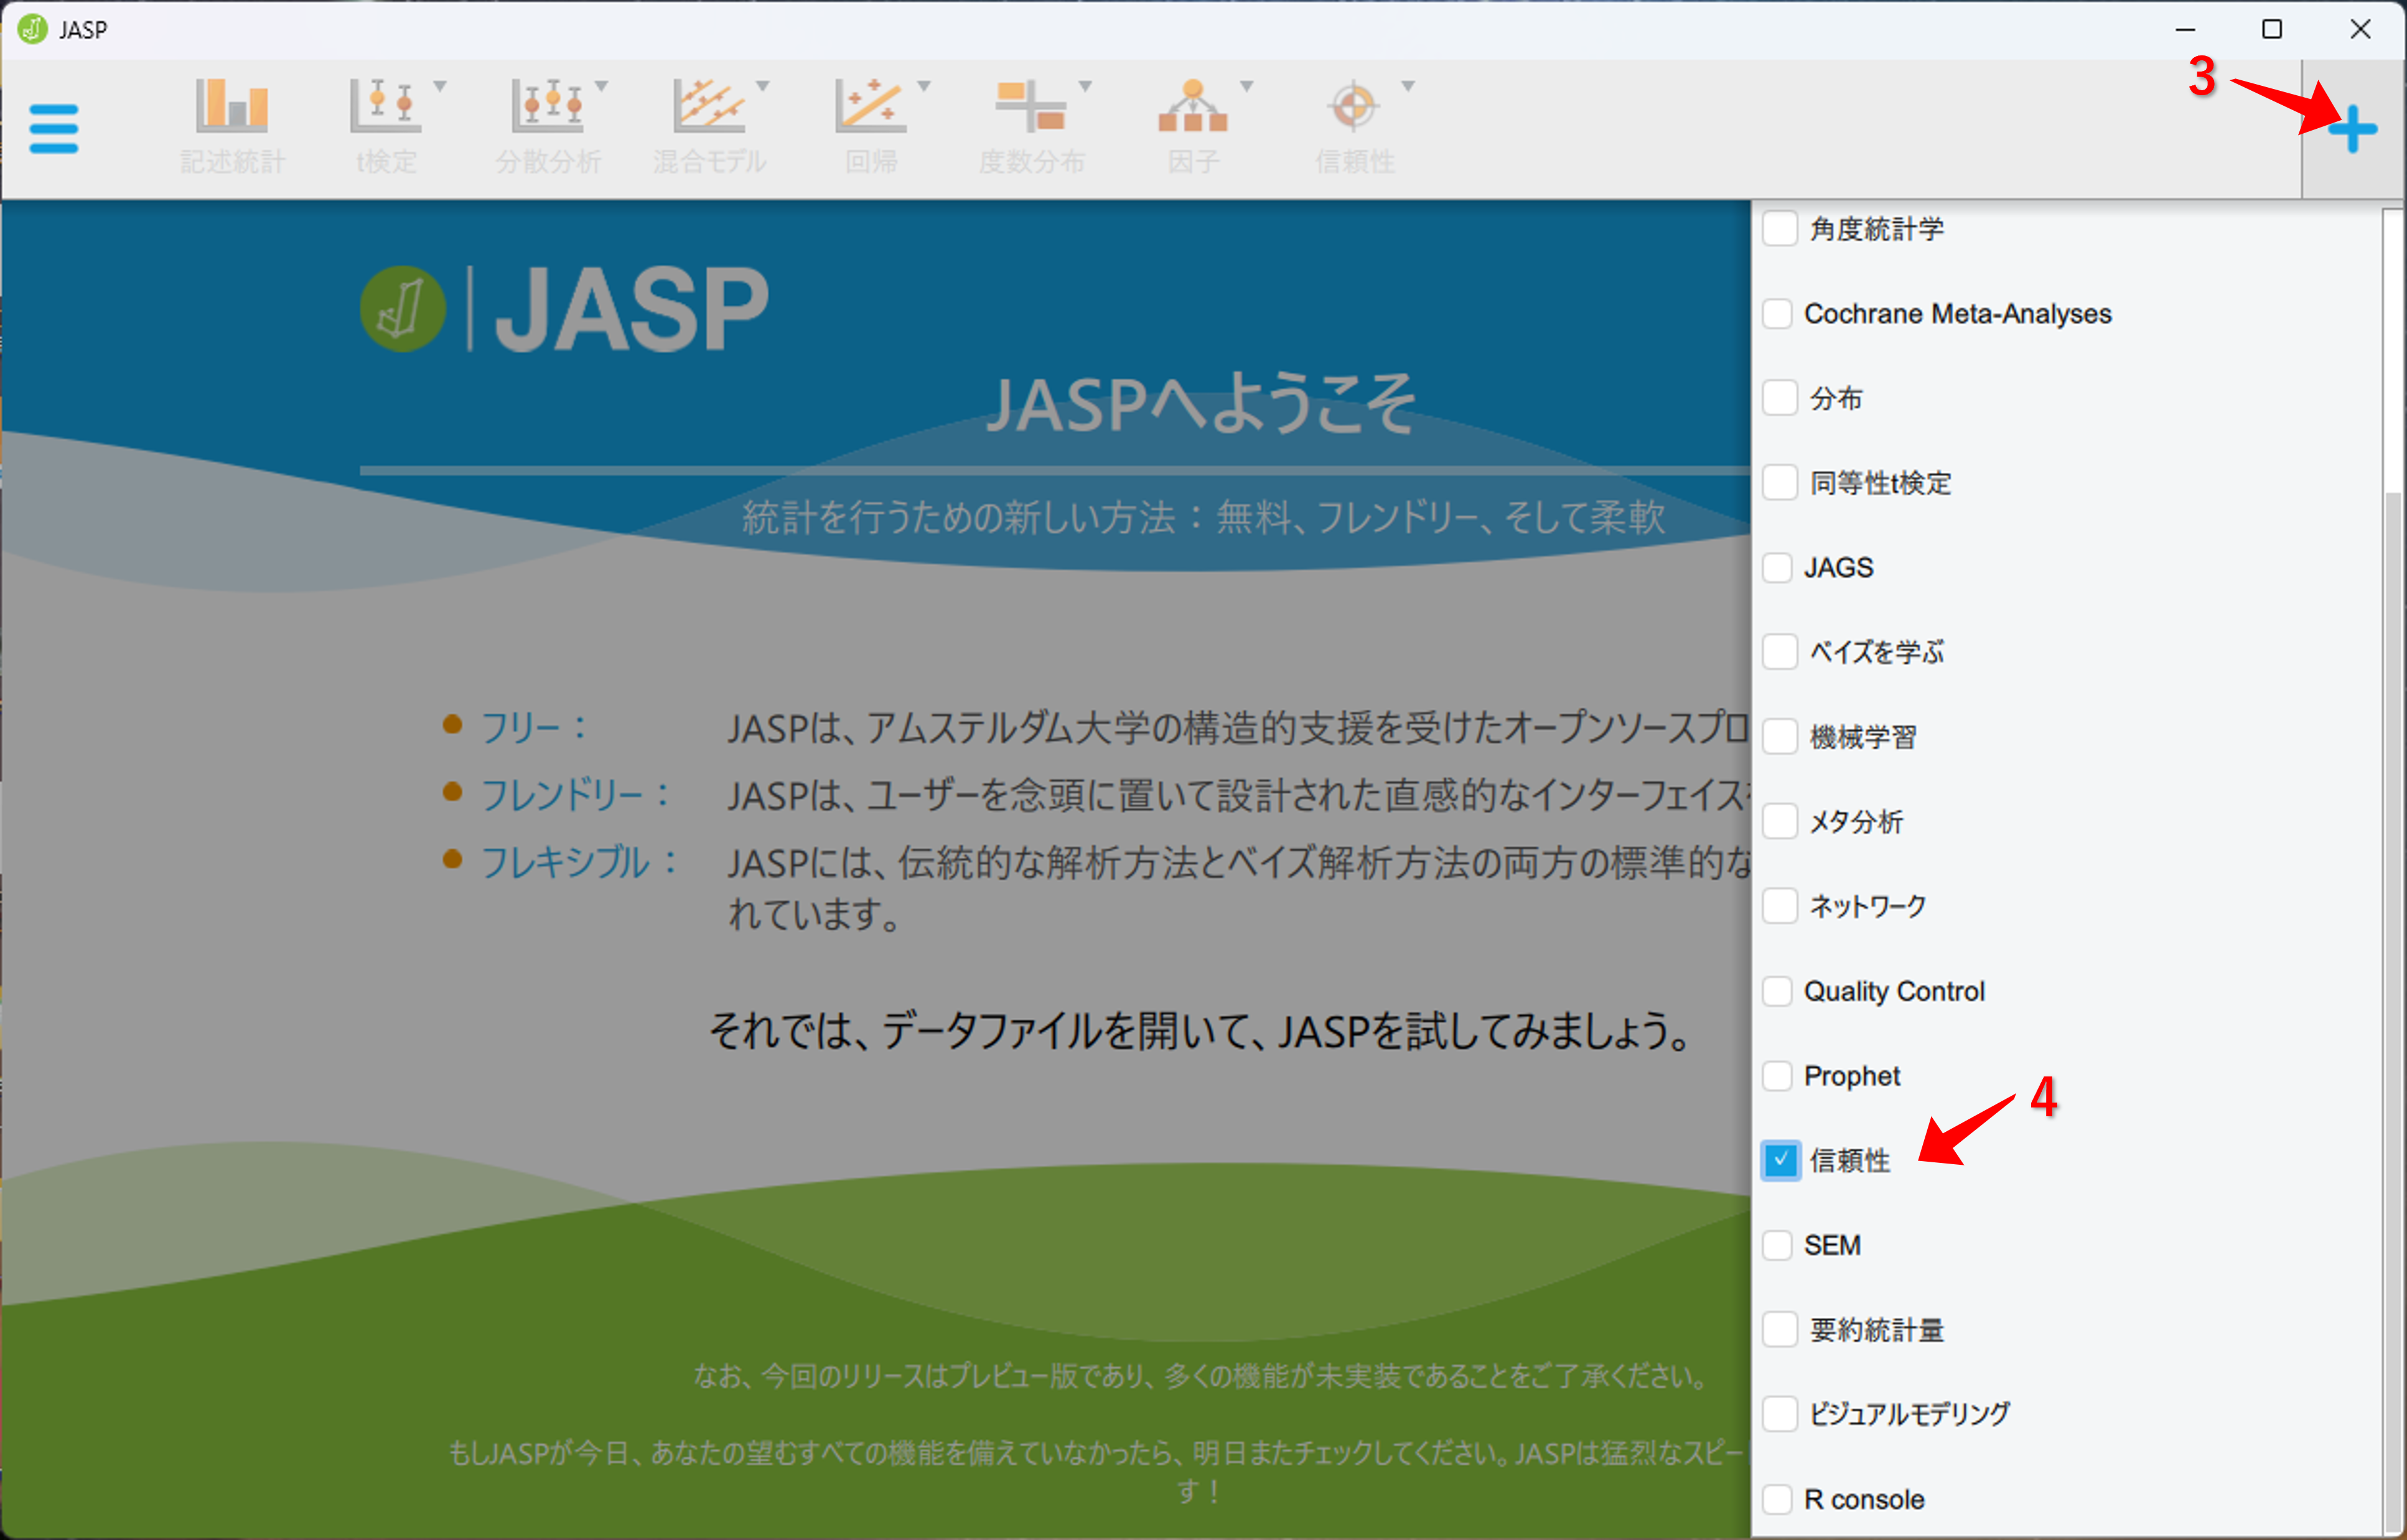Enable the 分布 module checkbox

coord(1780,398)
